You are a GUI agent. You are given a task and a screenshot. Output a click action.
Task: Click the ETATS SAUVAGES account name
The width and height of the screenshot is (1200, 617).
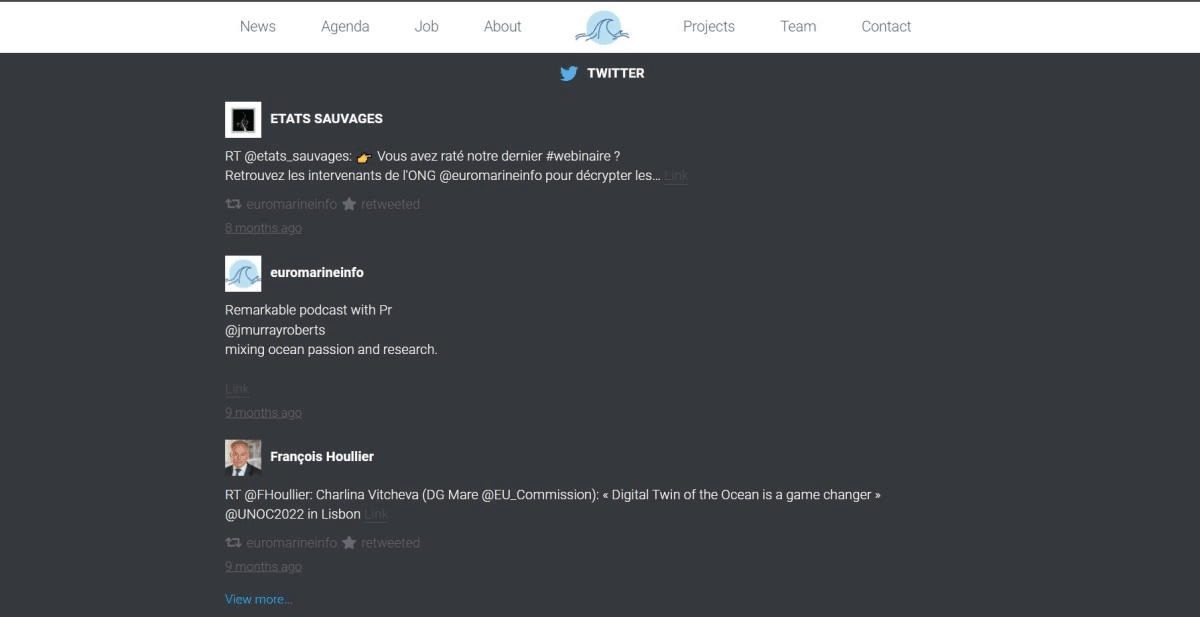(326, 118)
